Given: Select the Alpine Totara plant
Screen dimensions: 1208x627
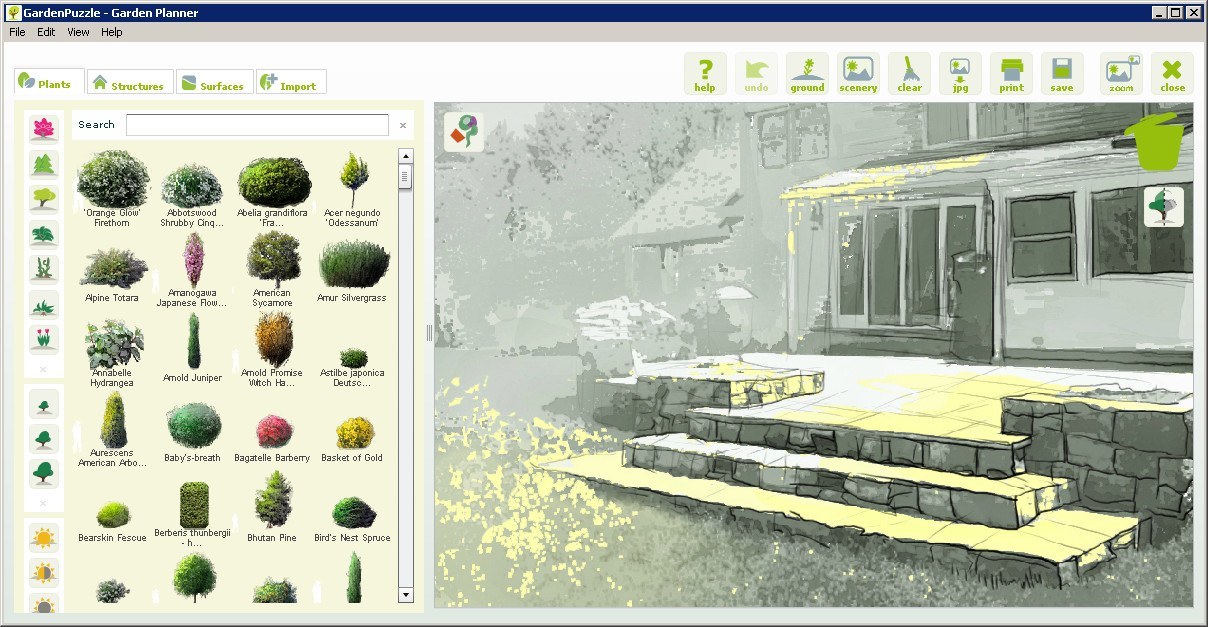Looking at the screenshot, I should 112,275.
